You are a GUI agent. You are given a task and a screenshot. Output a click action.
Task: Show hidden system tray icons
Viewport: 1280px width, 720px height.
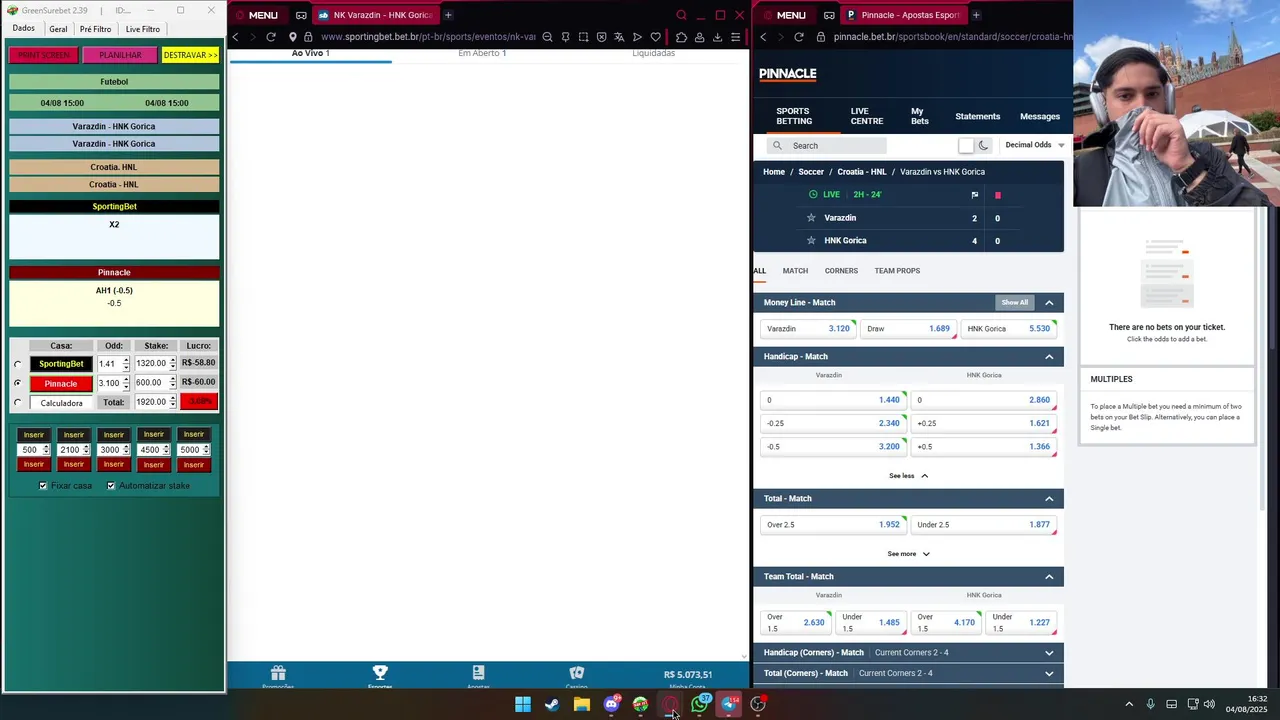[1129, 704]
